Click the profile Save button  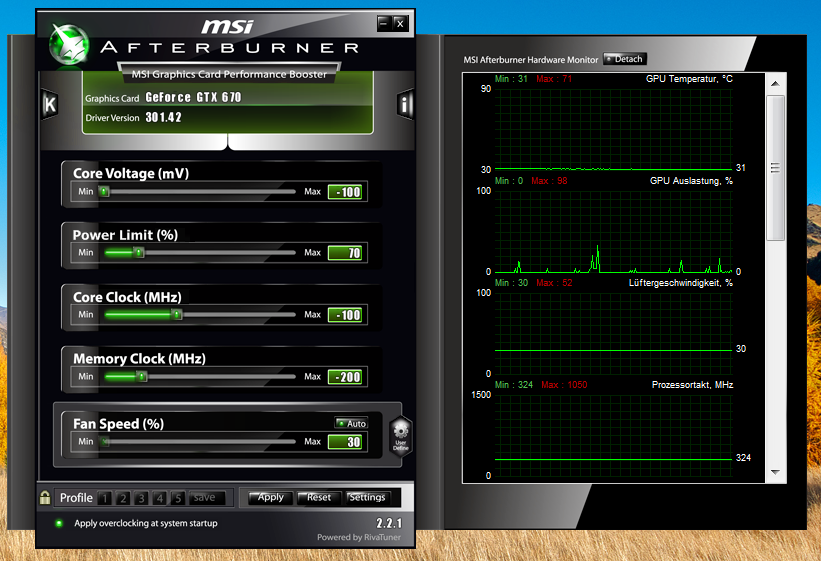[x=207, y=498]
